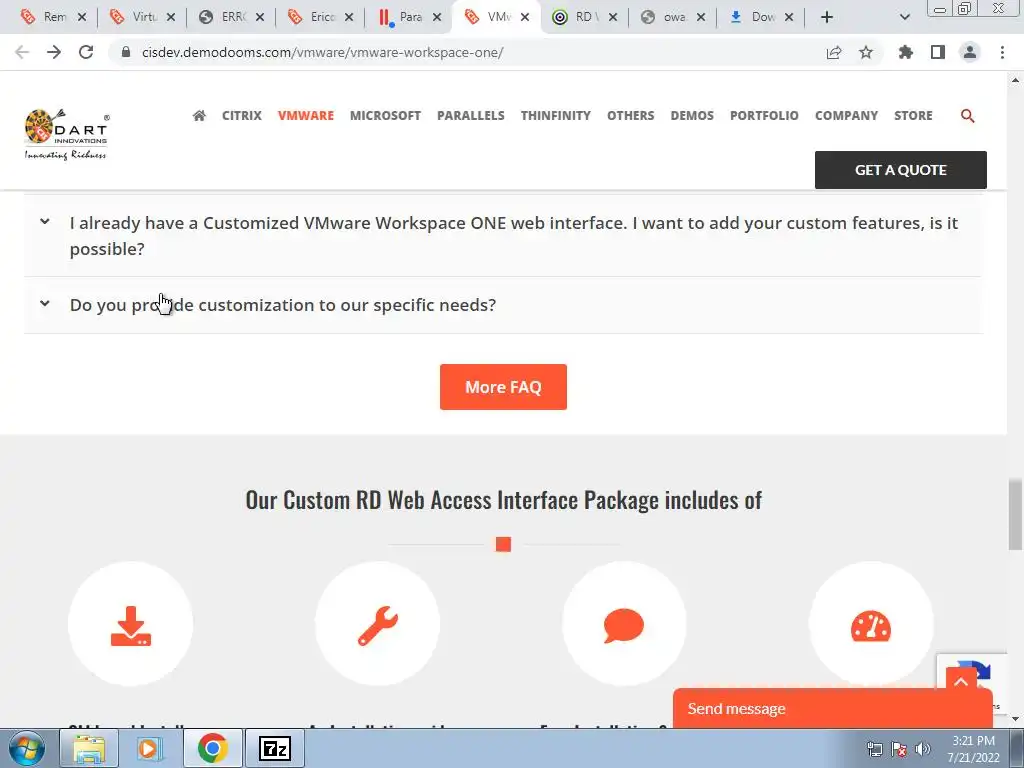Open the OTHERS menu
Viewport: 1024px width, 768px height.
coord(631,116)
